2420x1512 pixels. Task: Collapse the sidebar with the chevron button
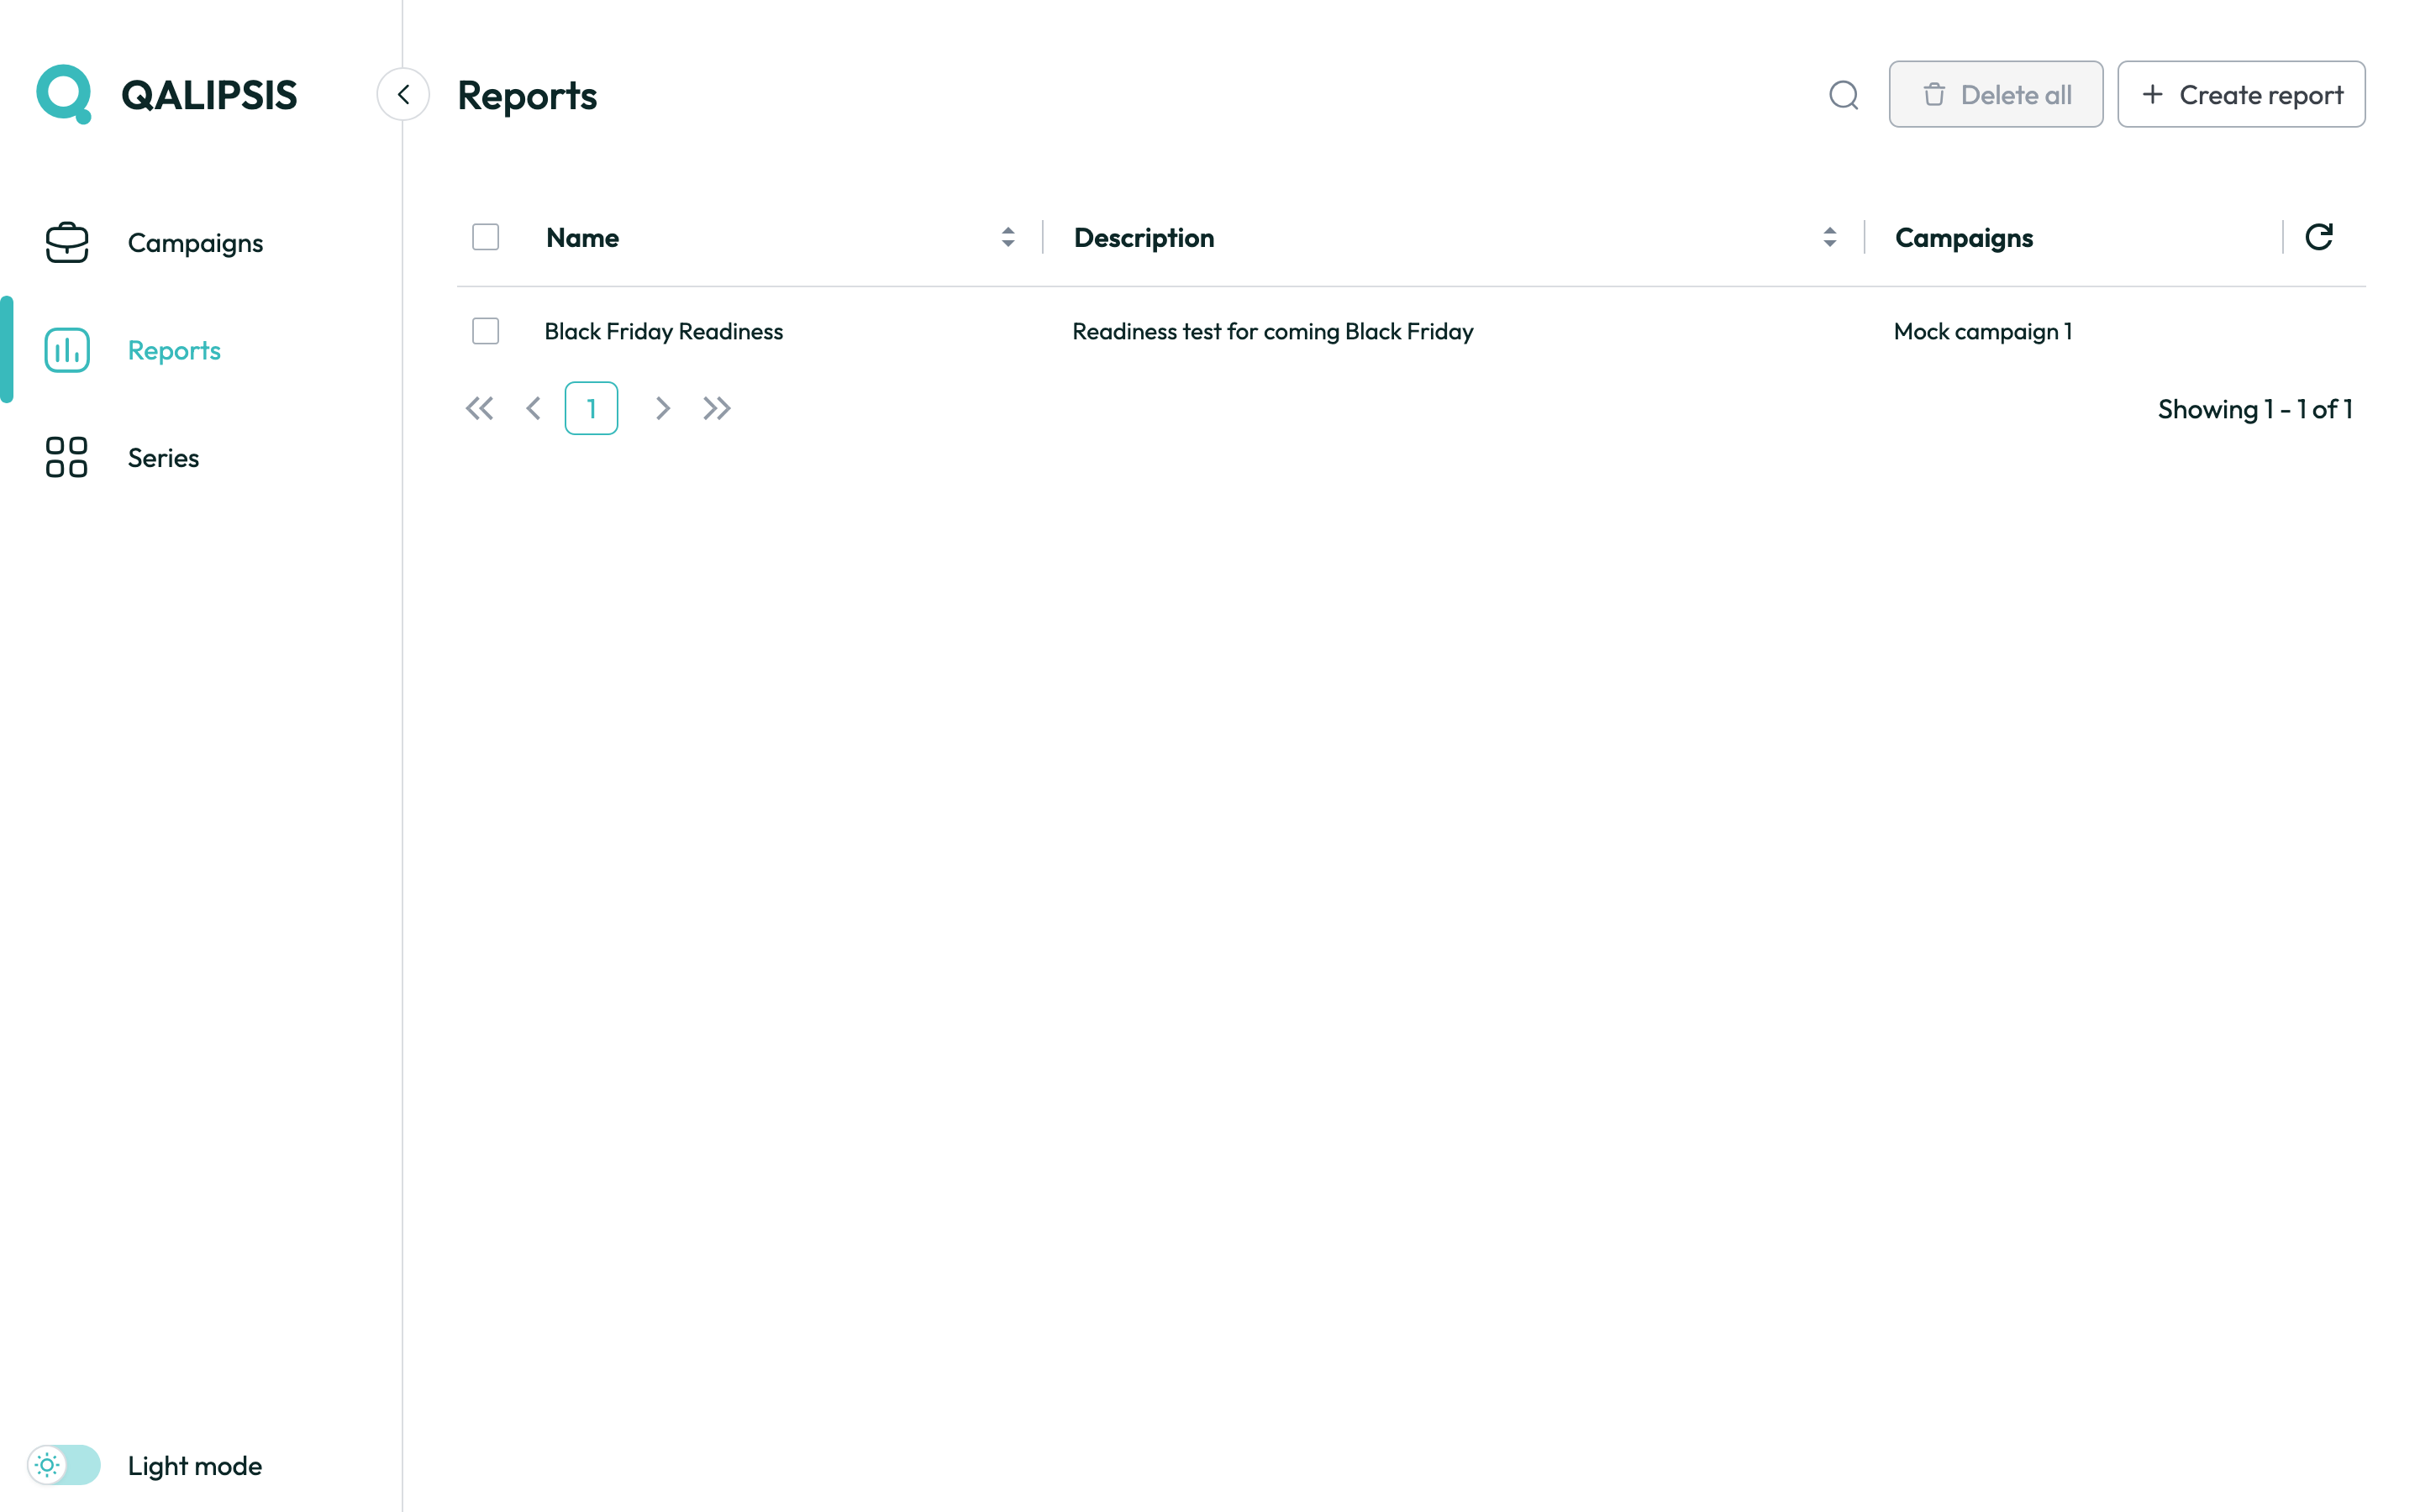click(x=403, y=95)
